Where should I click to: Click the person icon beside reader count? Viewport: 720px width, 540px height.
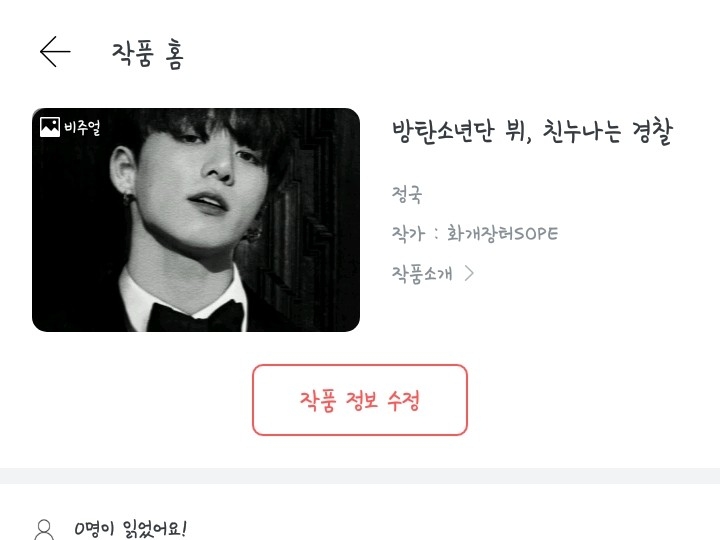pyautogui.click(x=44, y=530)
